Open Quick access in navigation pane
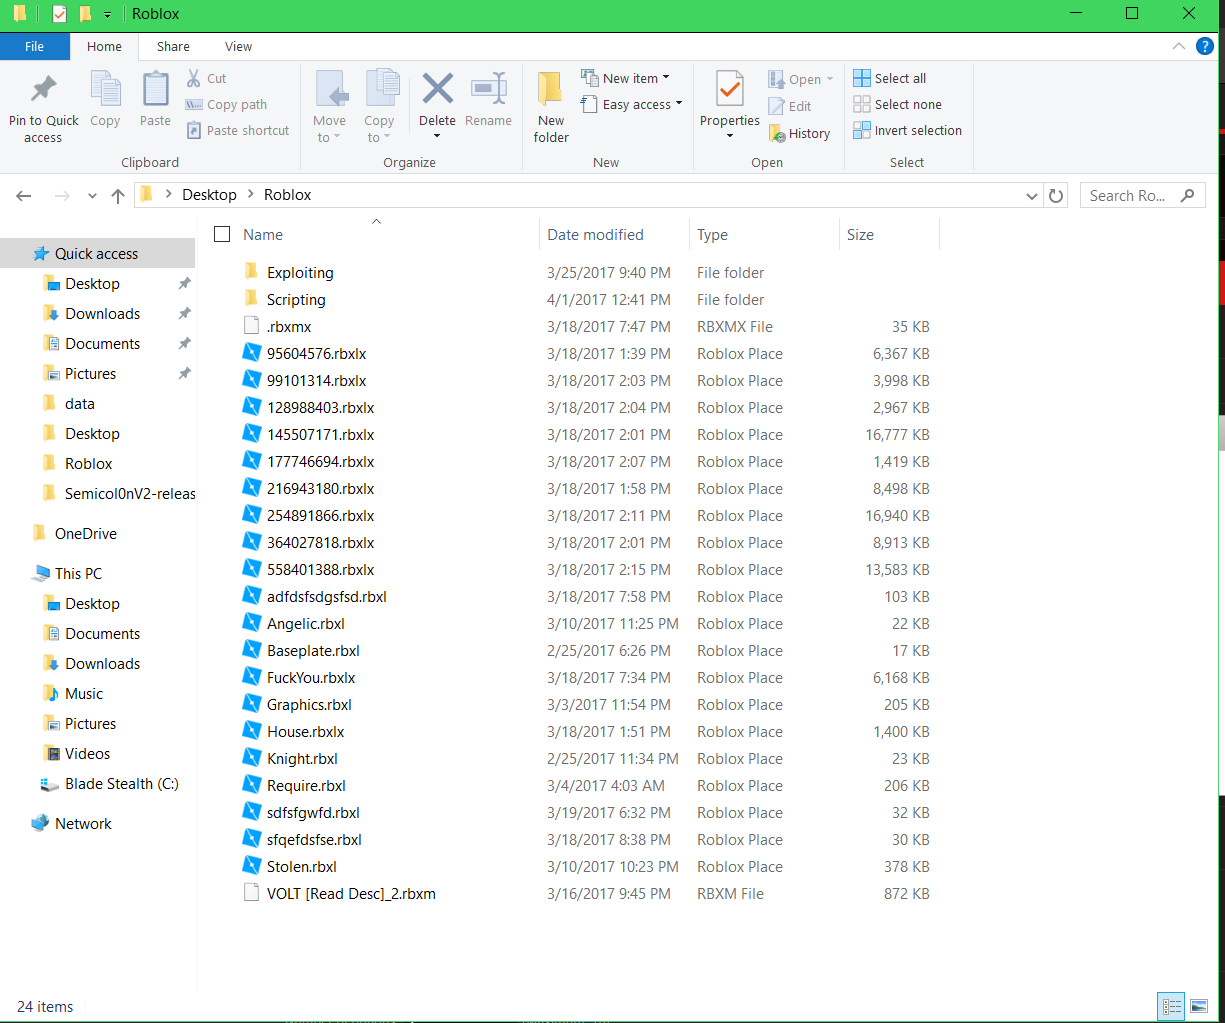This screenshot has height=1023, width=1225. click(96, 254)
